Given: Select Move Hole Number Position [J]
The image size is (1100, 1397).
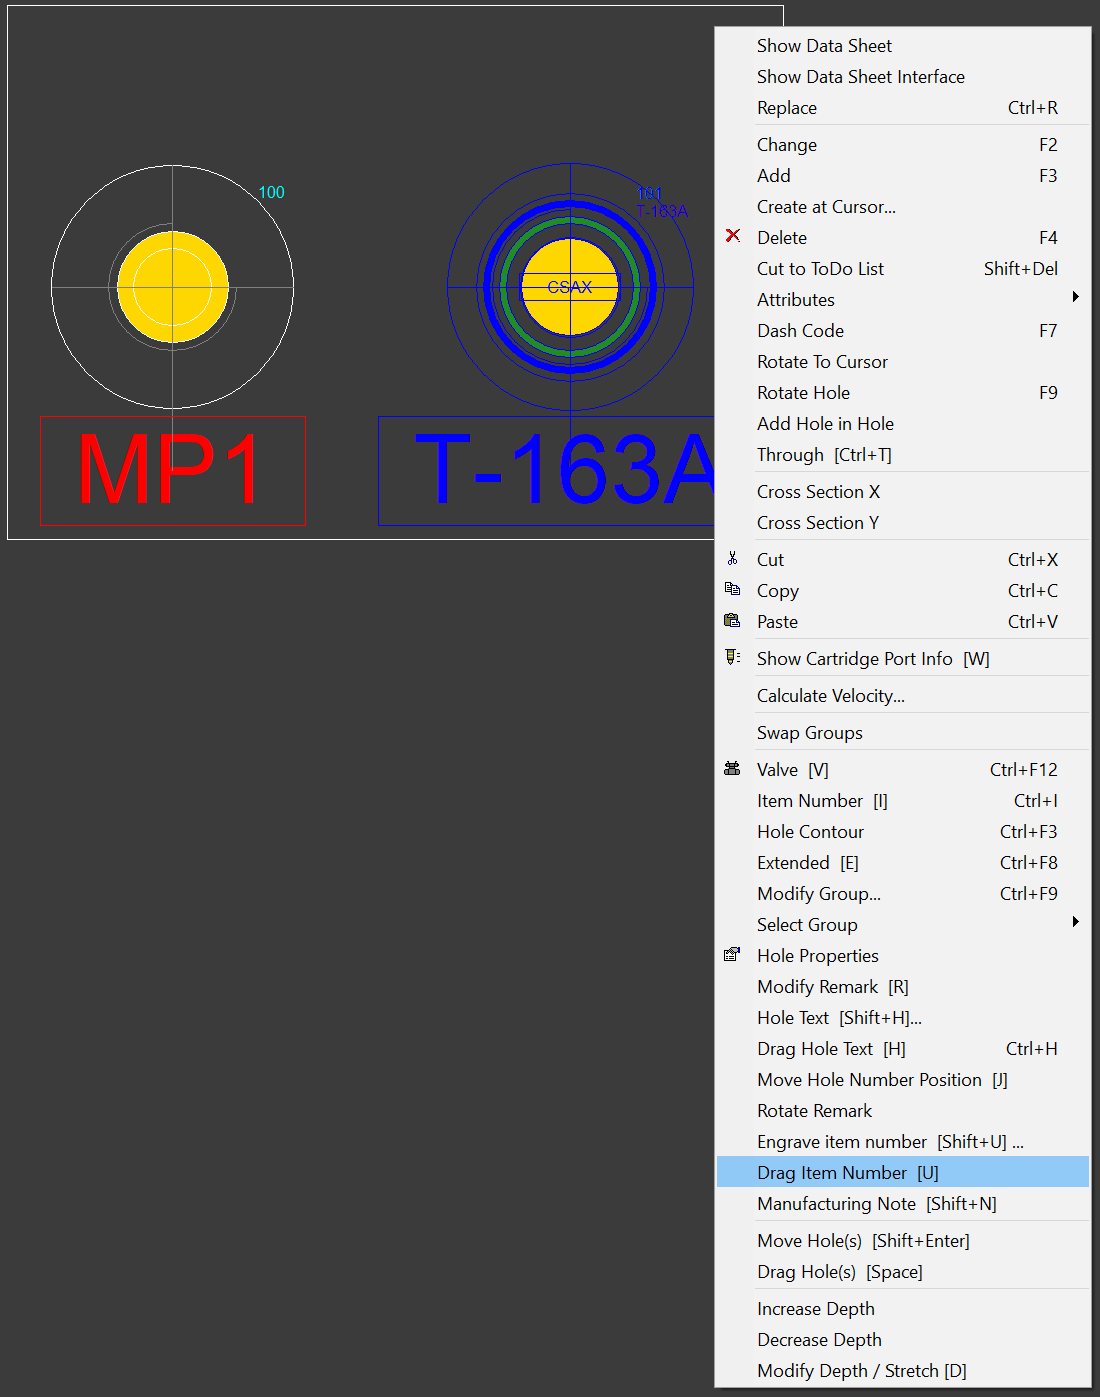Looking at the screenshot, I should point(903,1080).
